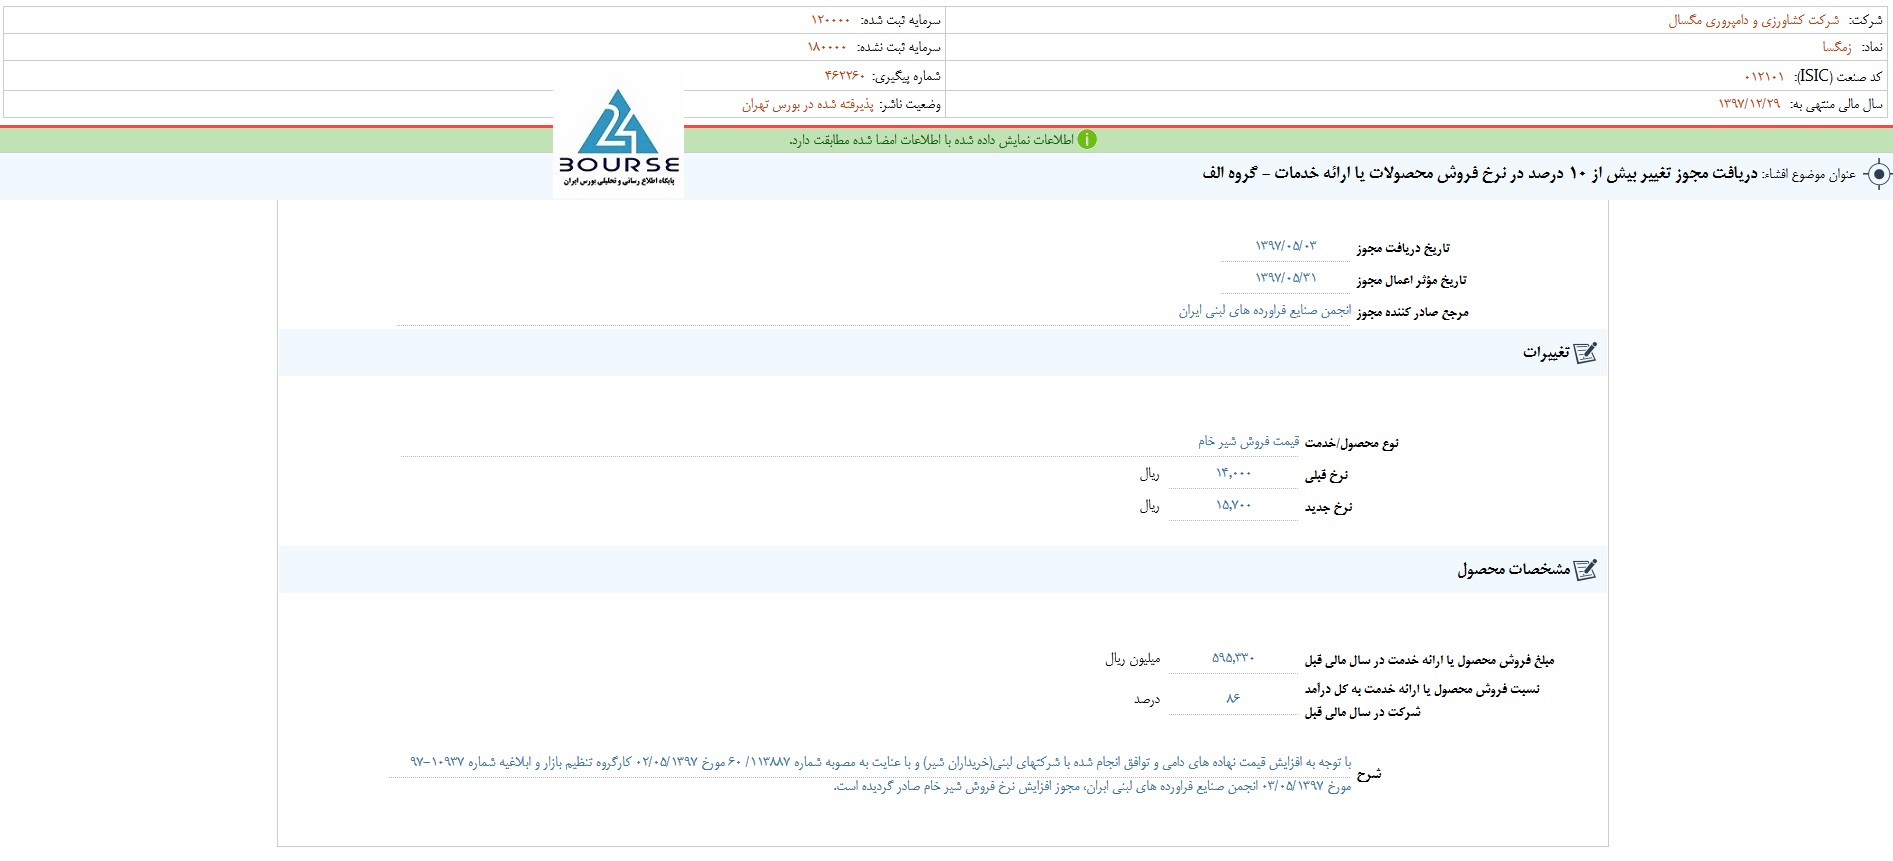The height and width of the screenshot is (861, 1893).
Task: Click the درصد unit label
Action: coord(1147,699)
